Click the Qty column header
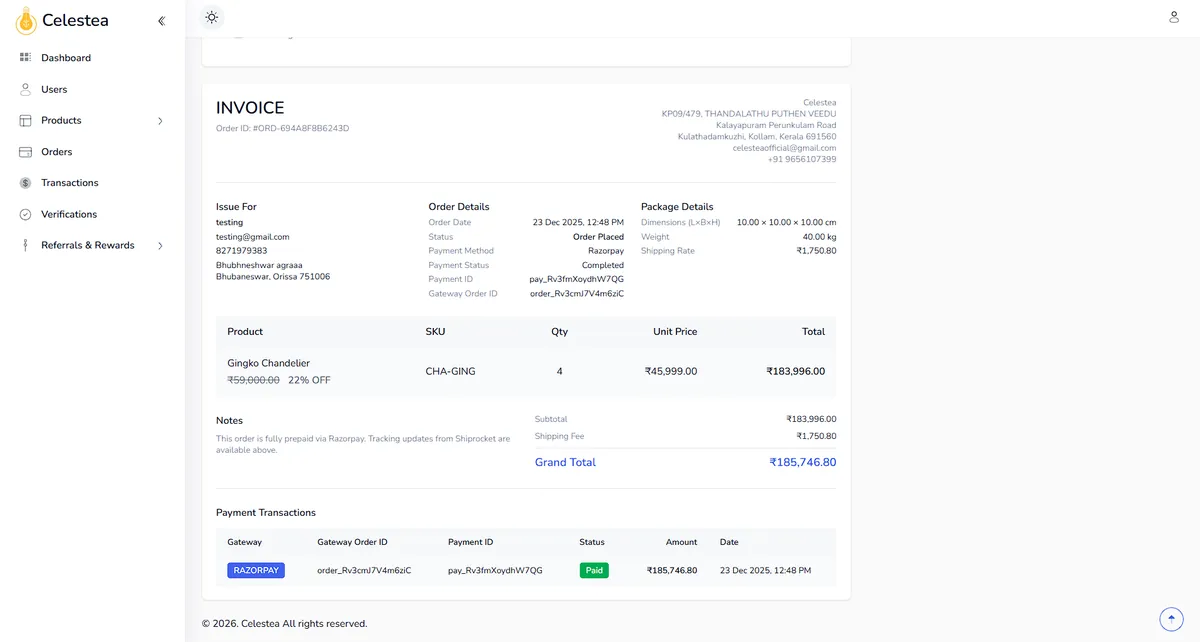The height and width of the screenshot is (642, 1200). 559,331
